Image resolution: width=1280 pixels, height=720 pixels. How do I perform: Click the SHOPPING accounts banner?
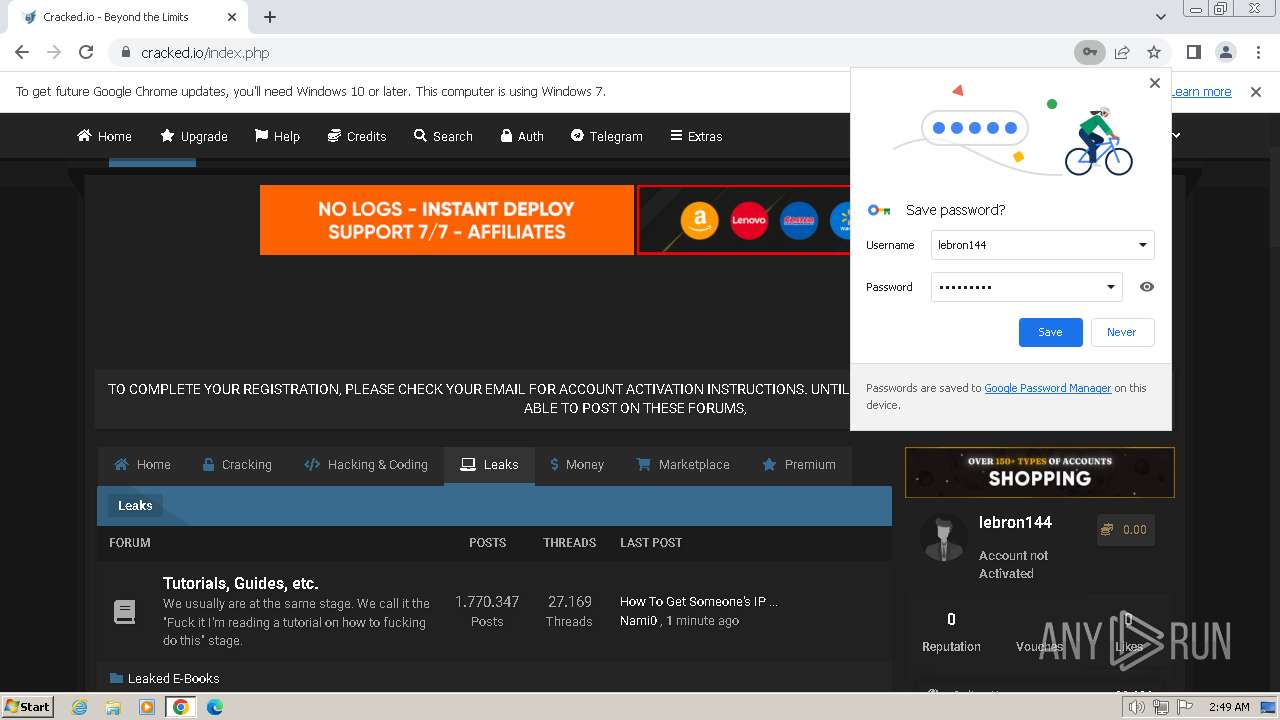(x=1040, y=472)
